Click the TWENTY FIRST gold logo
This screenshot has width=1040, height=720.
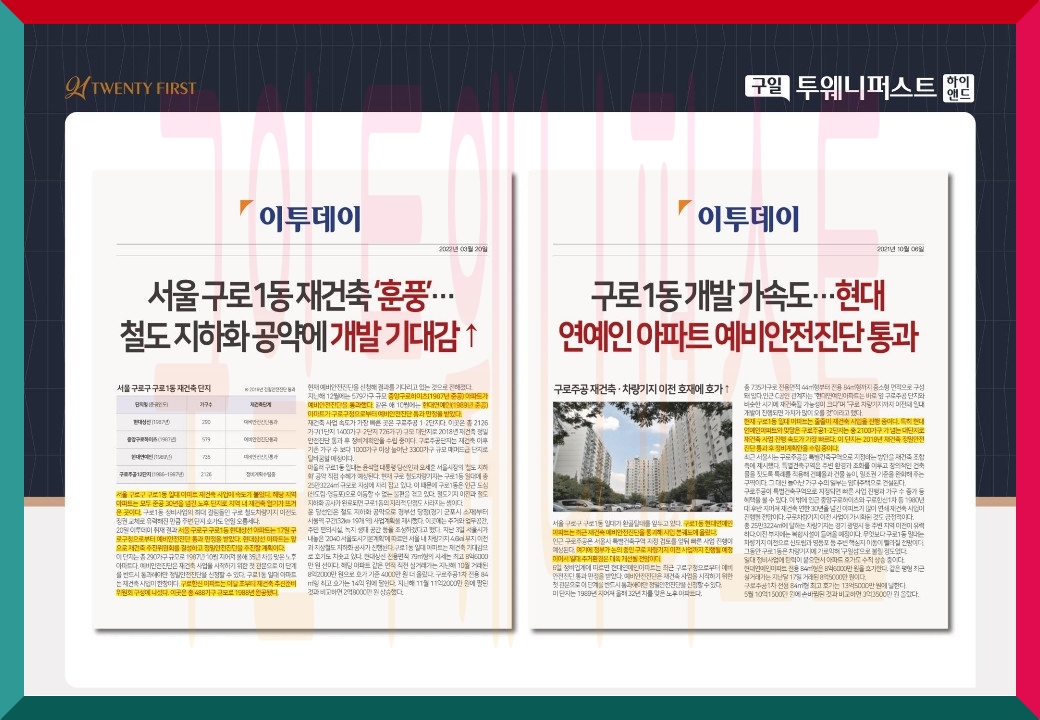[131, 88]
